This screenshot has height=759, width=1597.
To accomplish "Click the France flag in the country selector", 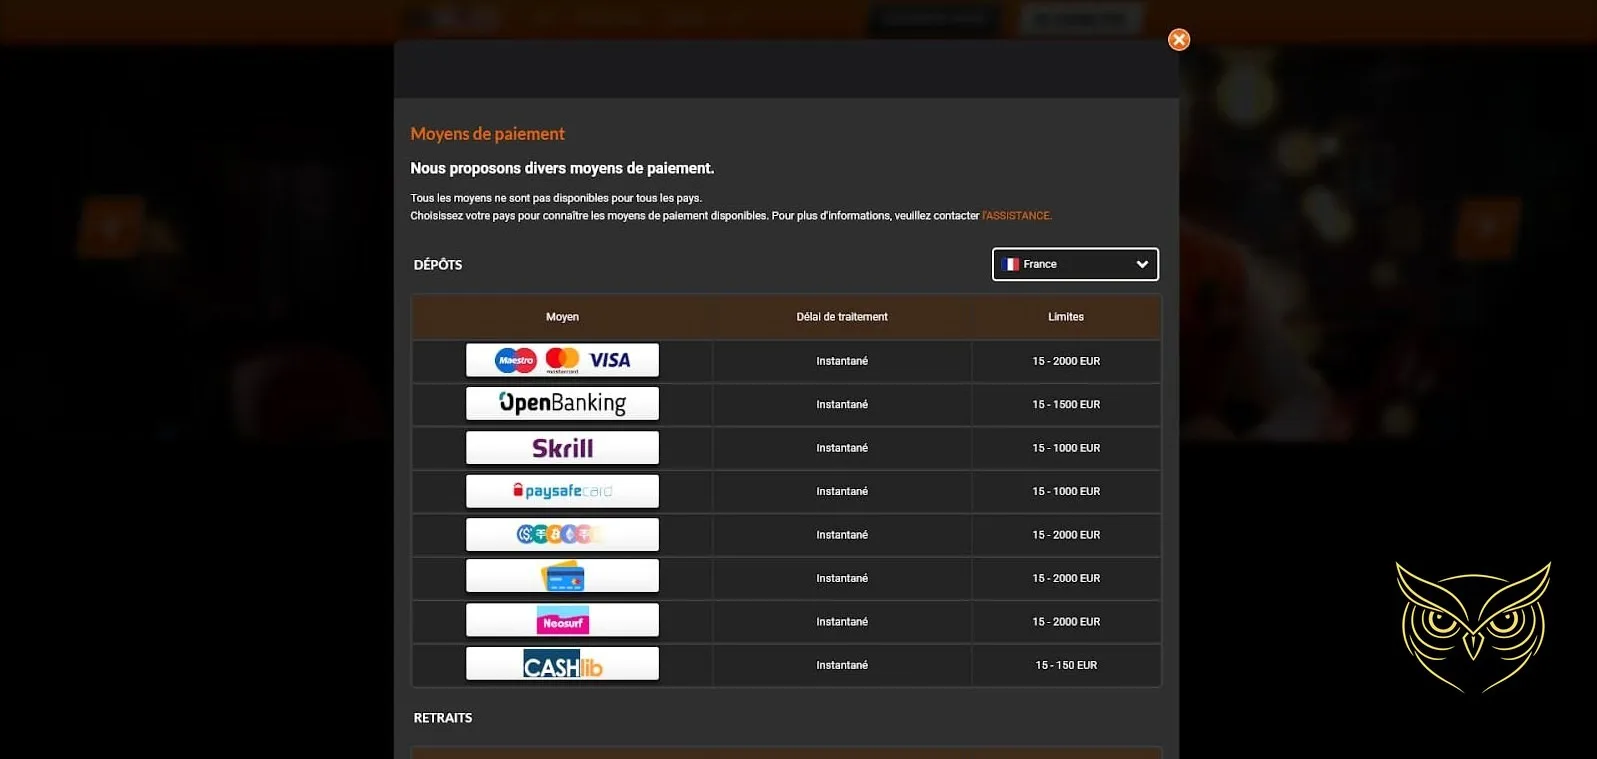I will coord(1011,264).
